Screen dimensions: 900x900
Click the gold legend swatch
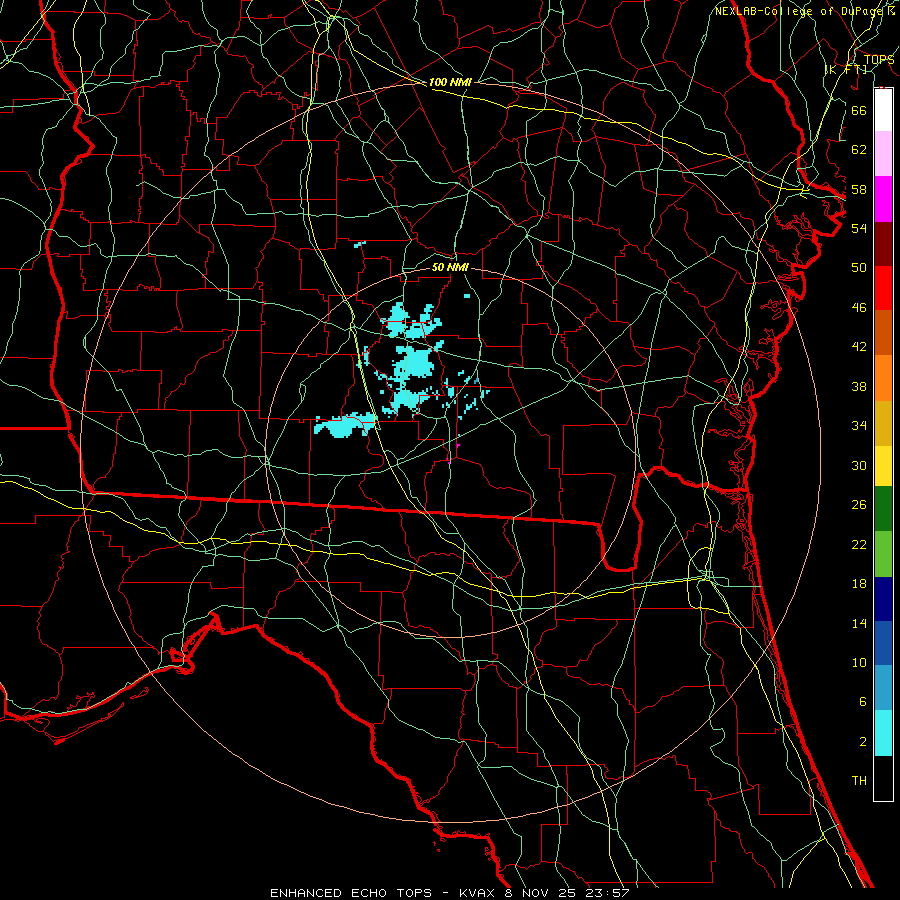pos(883,423)
